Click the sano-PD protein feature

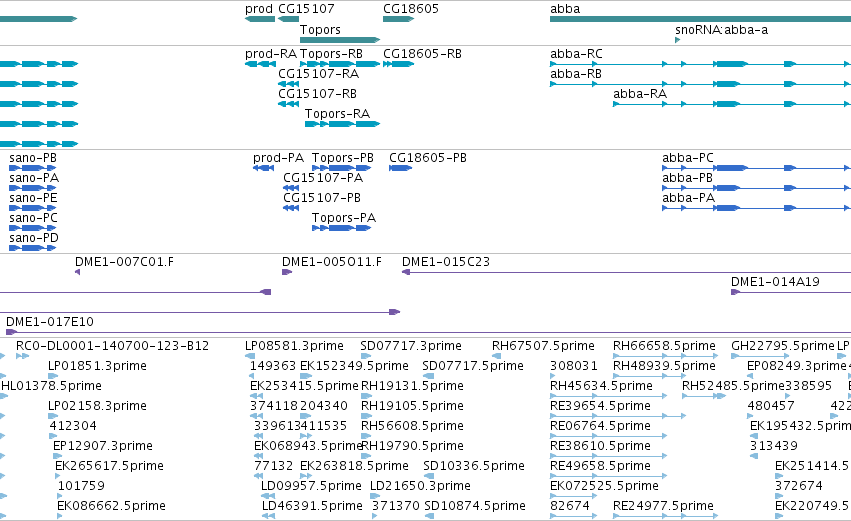(x=33, y=249)
